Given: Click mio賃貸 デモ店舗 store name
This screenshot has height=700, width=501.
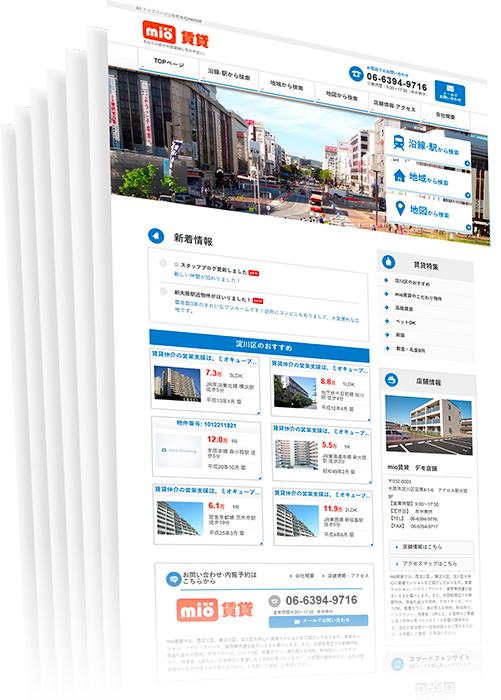Looking at the screenshot, I should click(x=412, y=468).
